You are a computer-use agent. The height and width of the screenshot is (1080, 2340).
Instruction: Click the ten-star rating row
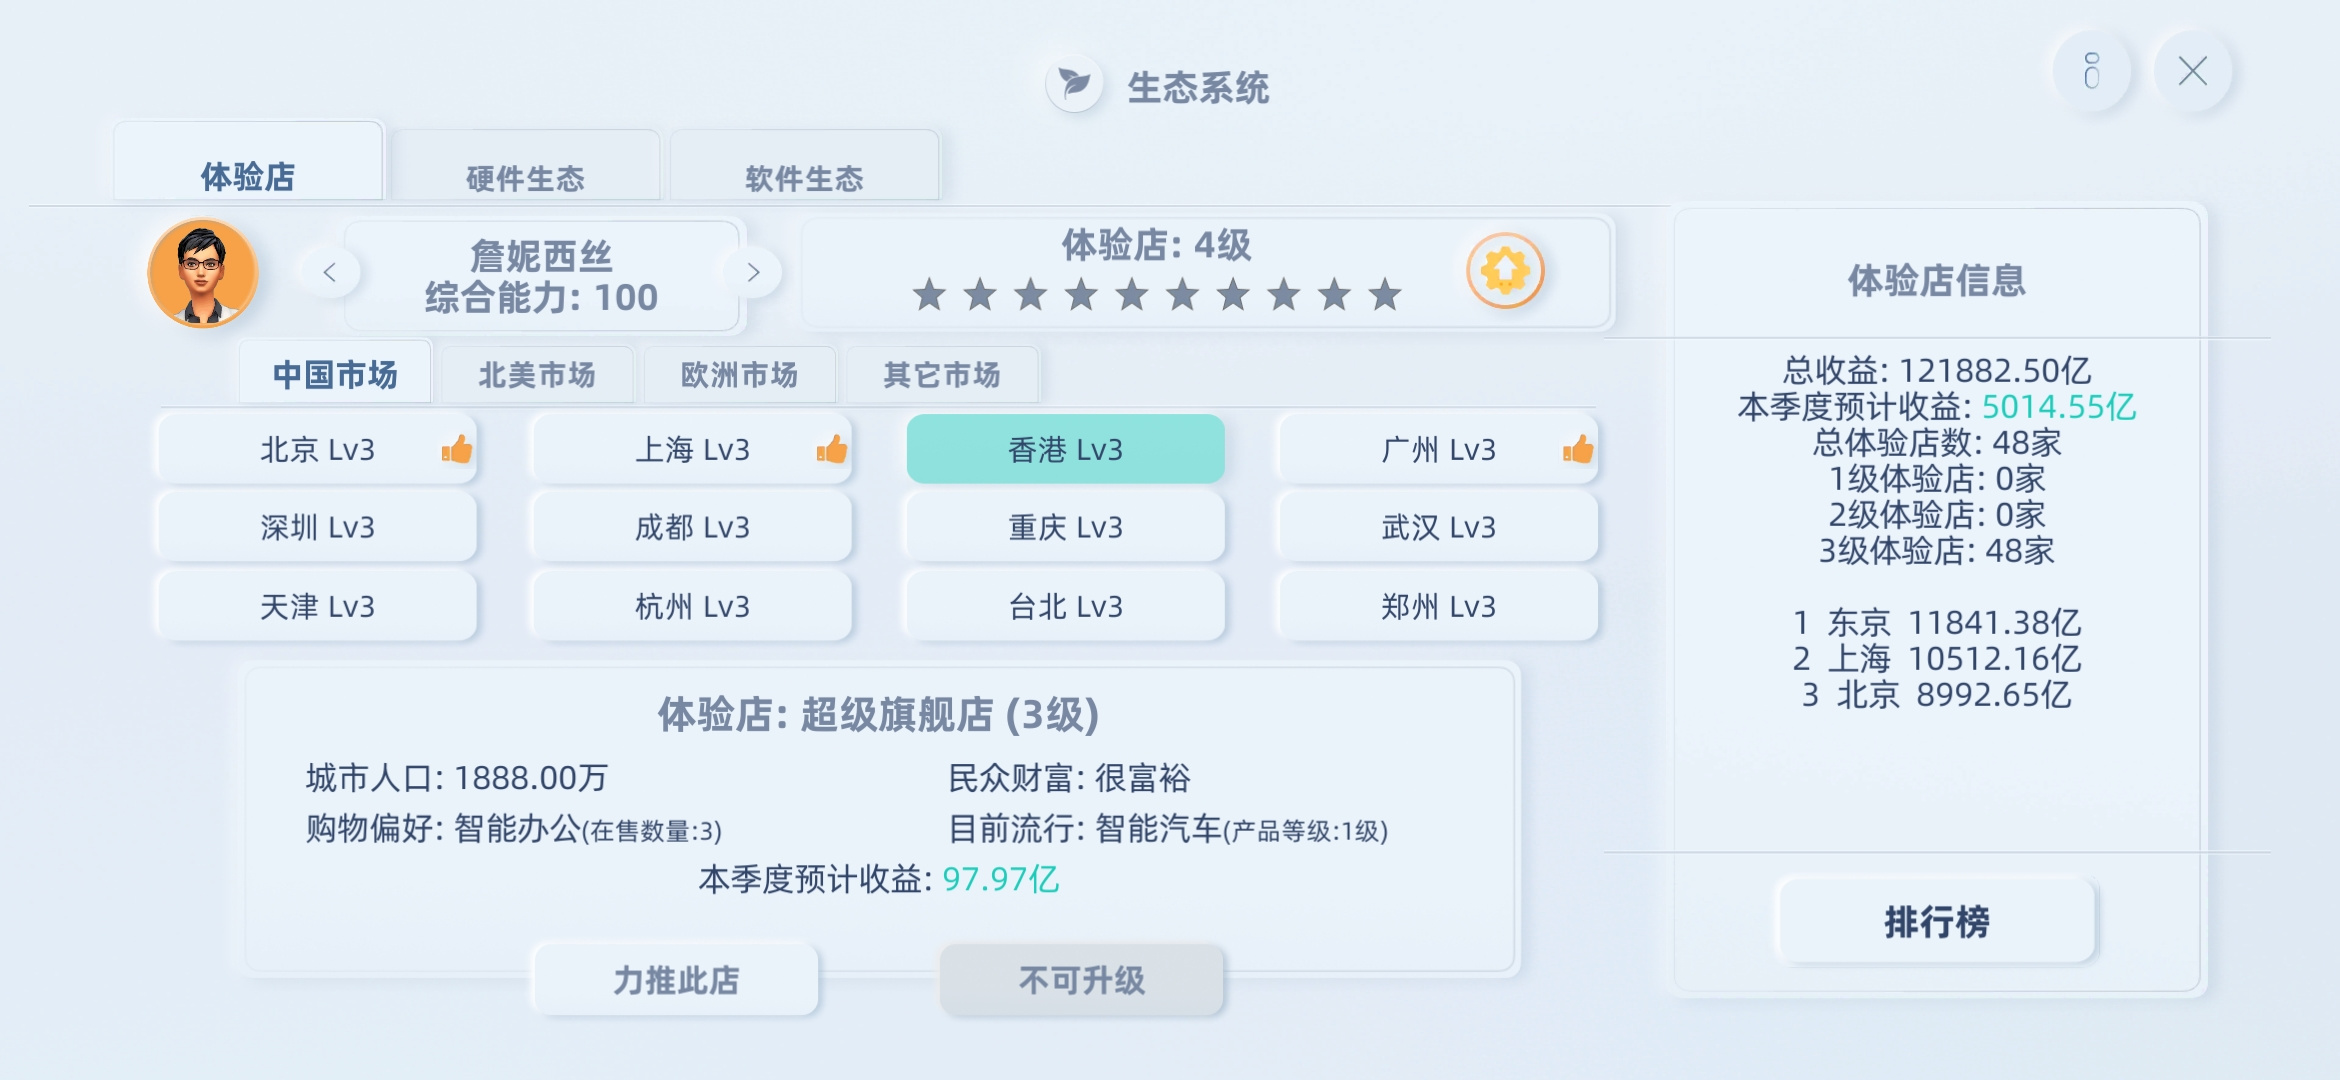(x=1157, y=295)
